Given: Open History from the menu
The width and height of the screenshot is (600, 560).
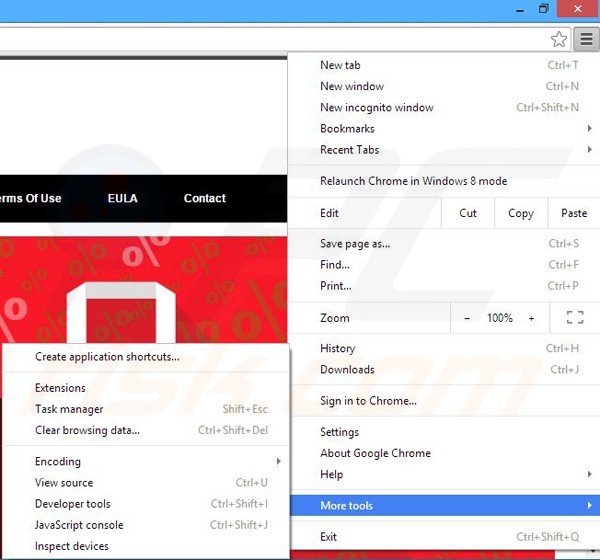Looking at the screenshot, I should pos(445,348).
